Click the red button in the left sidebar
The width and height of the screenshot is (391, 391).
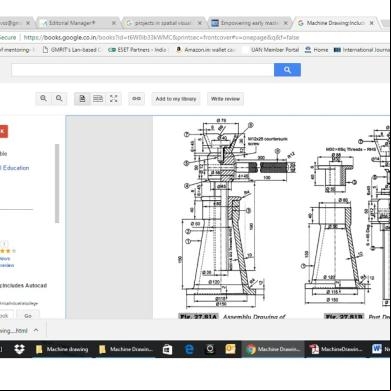click(x=3, y=131)
